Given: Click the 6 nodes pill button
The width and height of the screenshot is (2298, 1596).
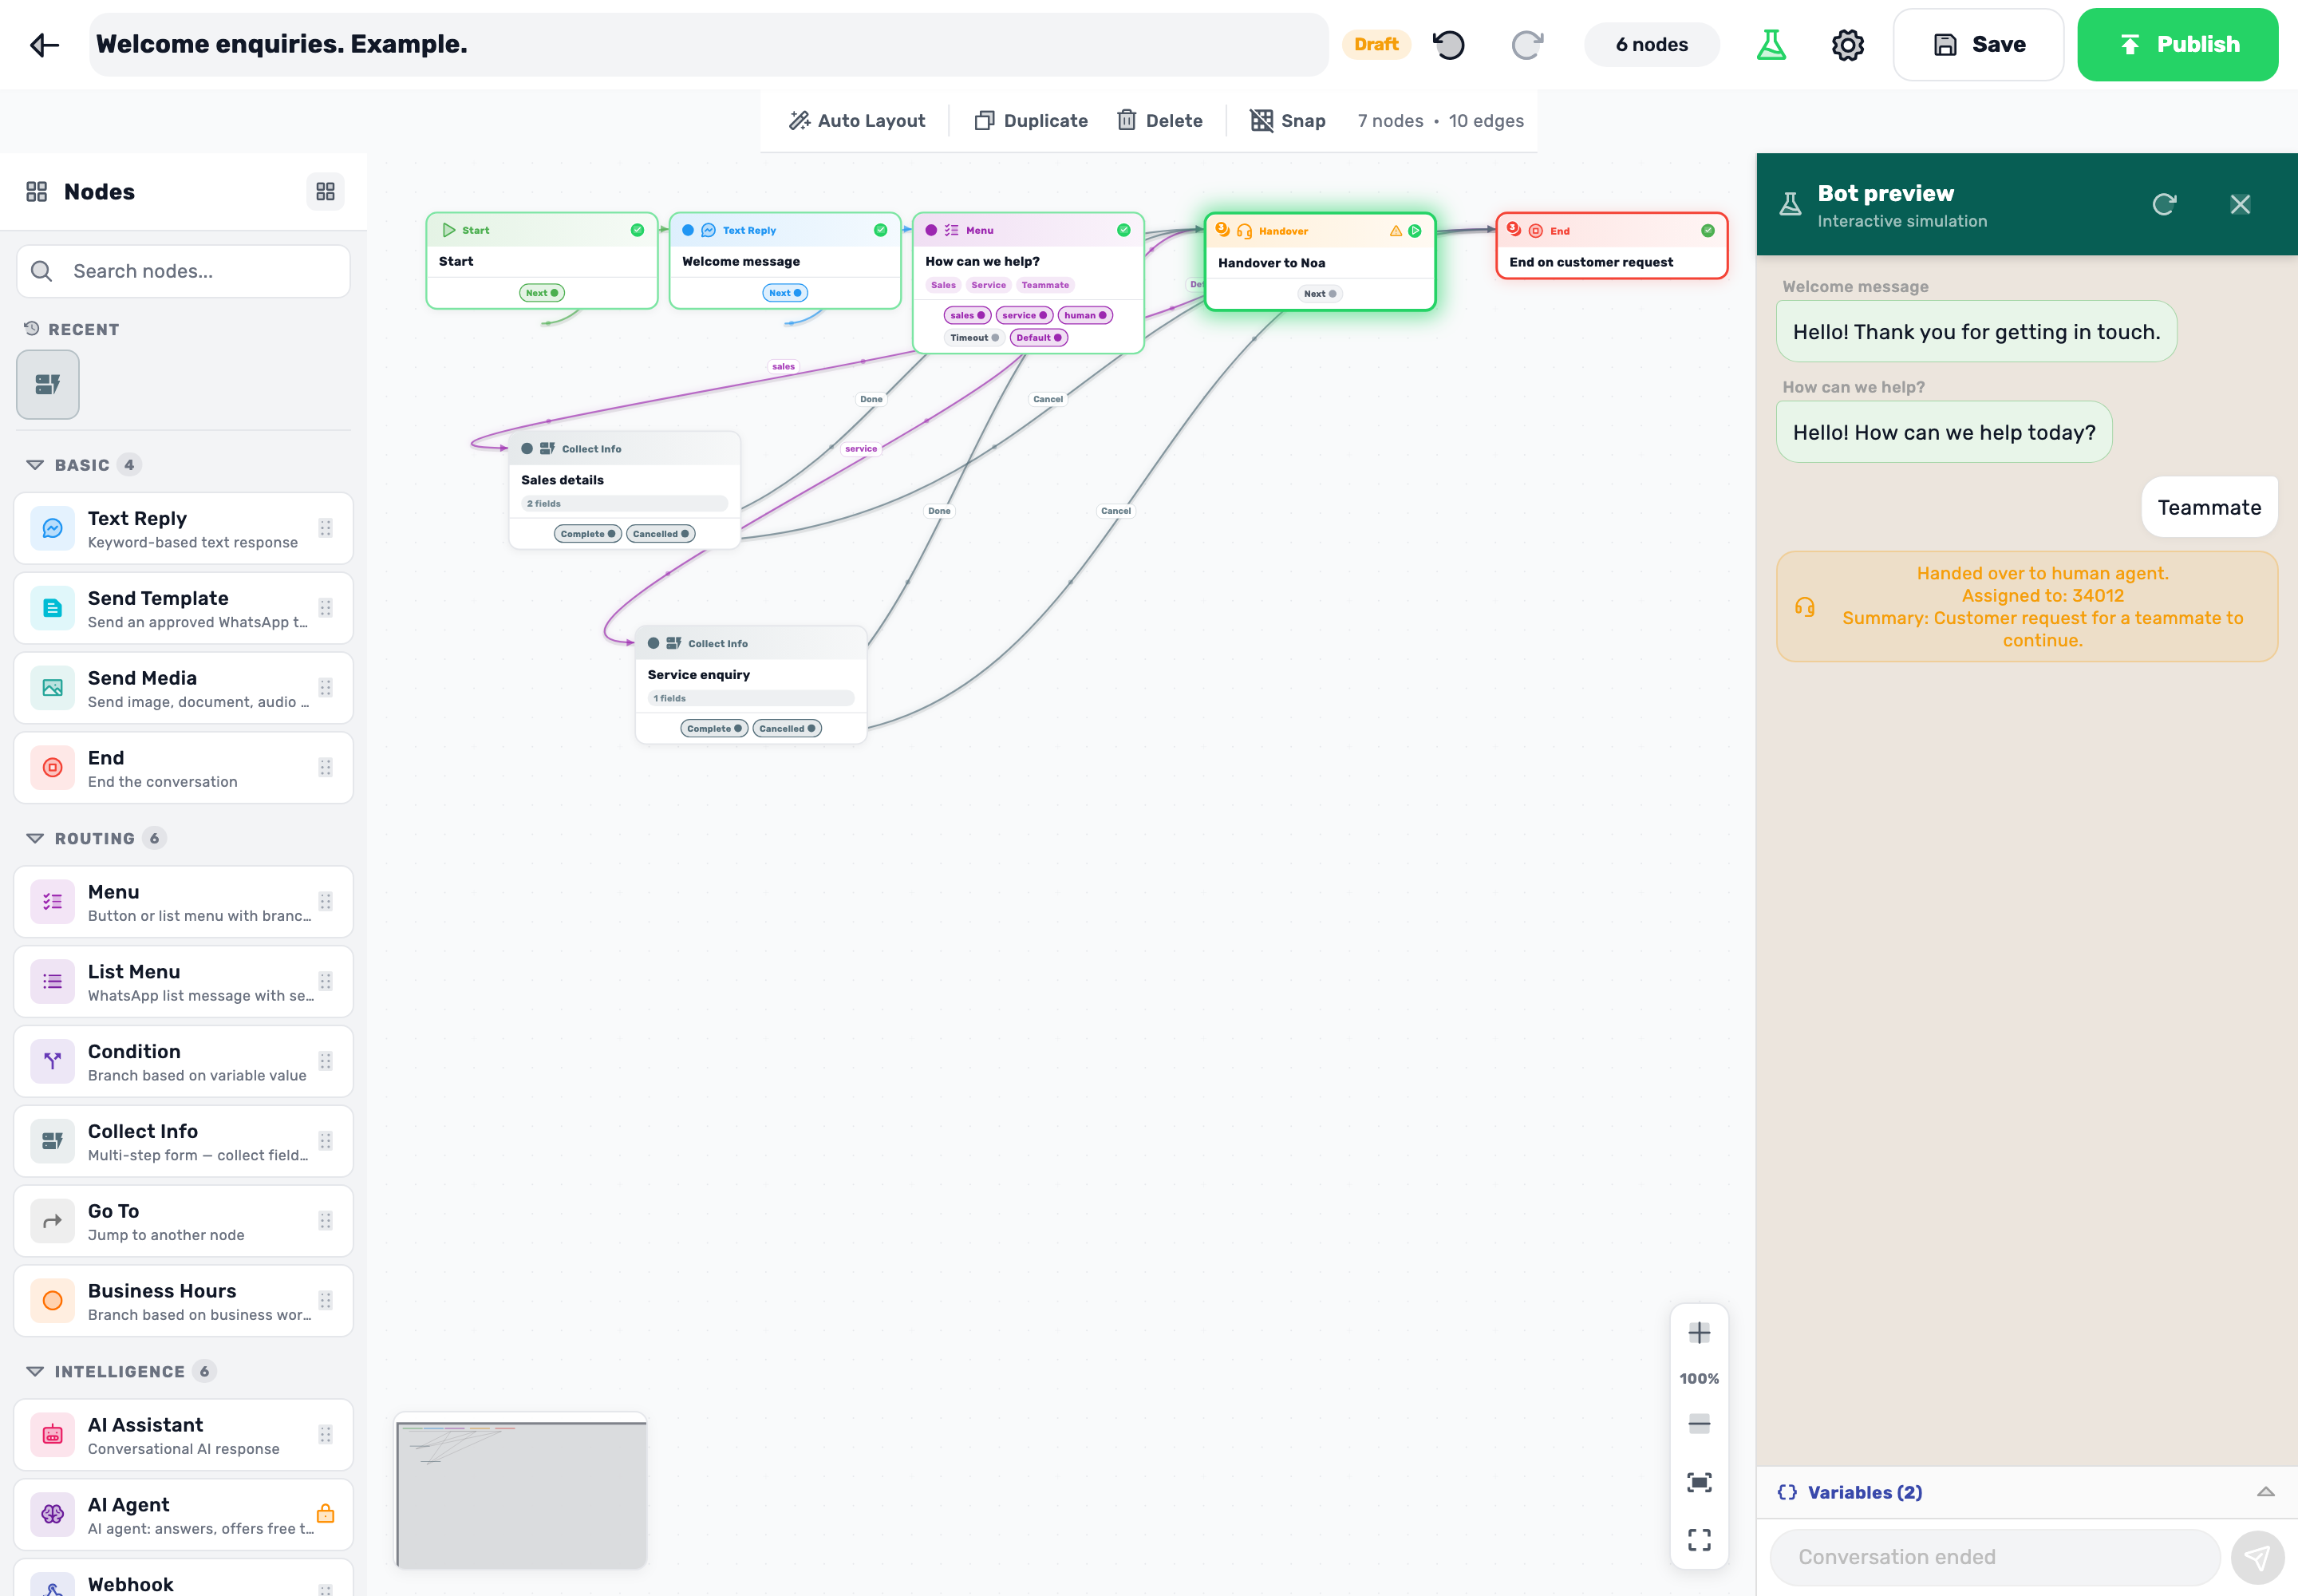Looking at the screenshot, I should tap(1651, 44).
